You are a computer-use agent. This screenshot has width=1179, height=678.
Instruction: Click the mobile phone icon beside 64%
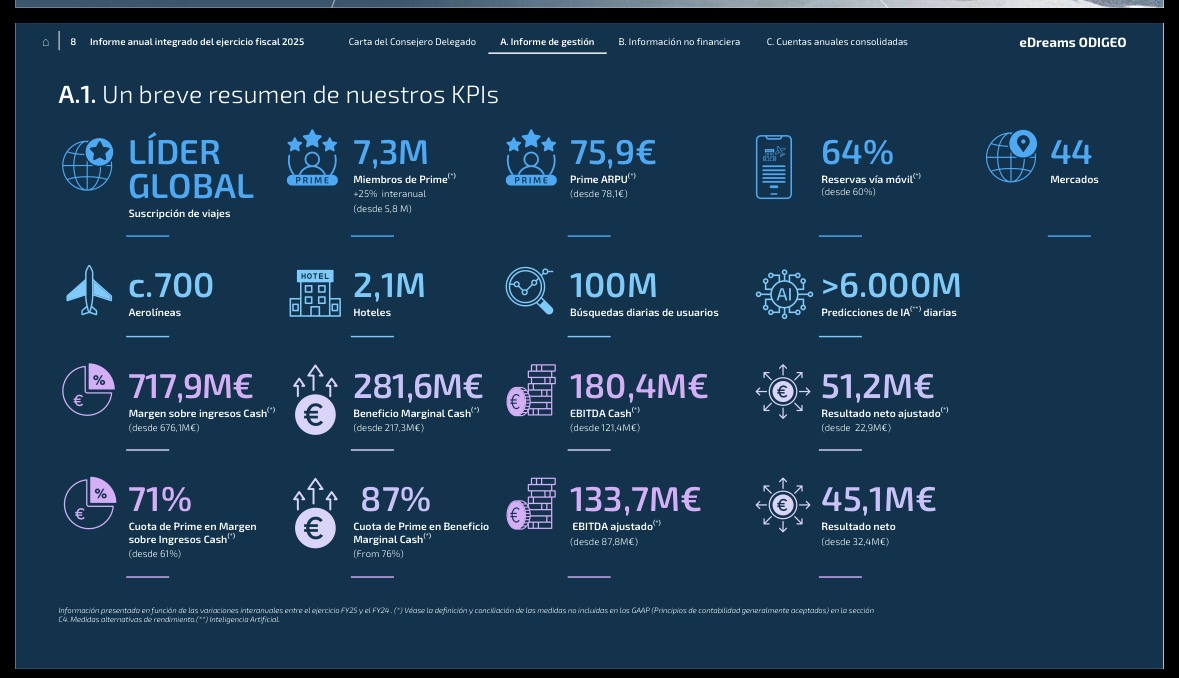pos(774,167)
